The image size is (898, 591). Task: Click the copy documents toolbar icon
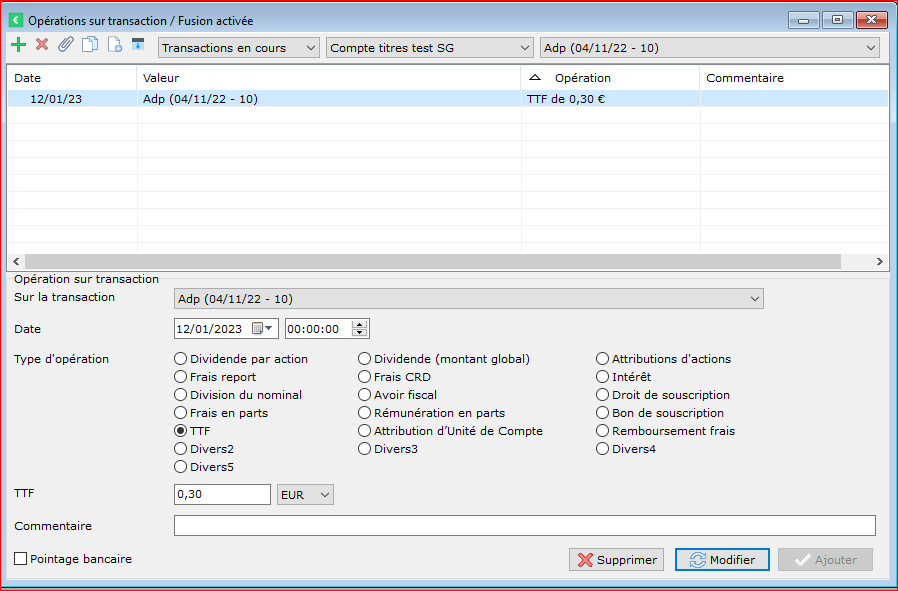[x=90, y=44]
